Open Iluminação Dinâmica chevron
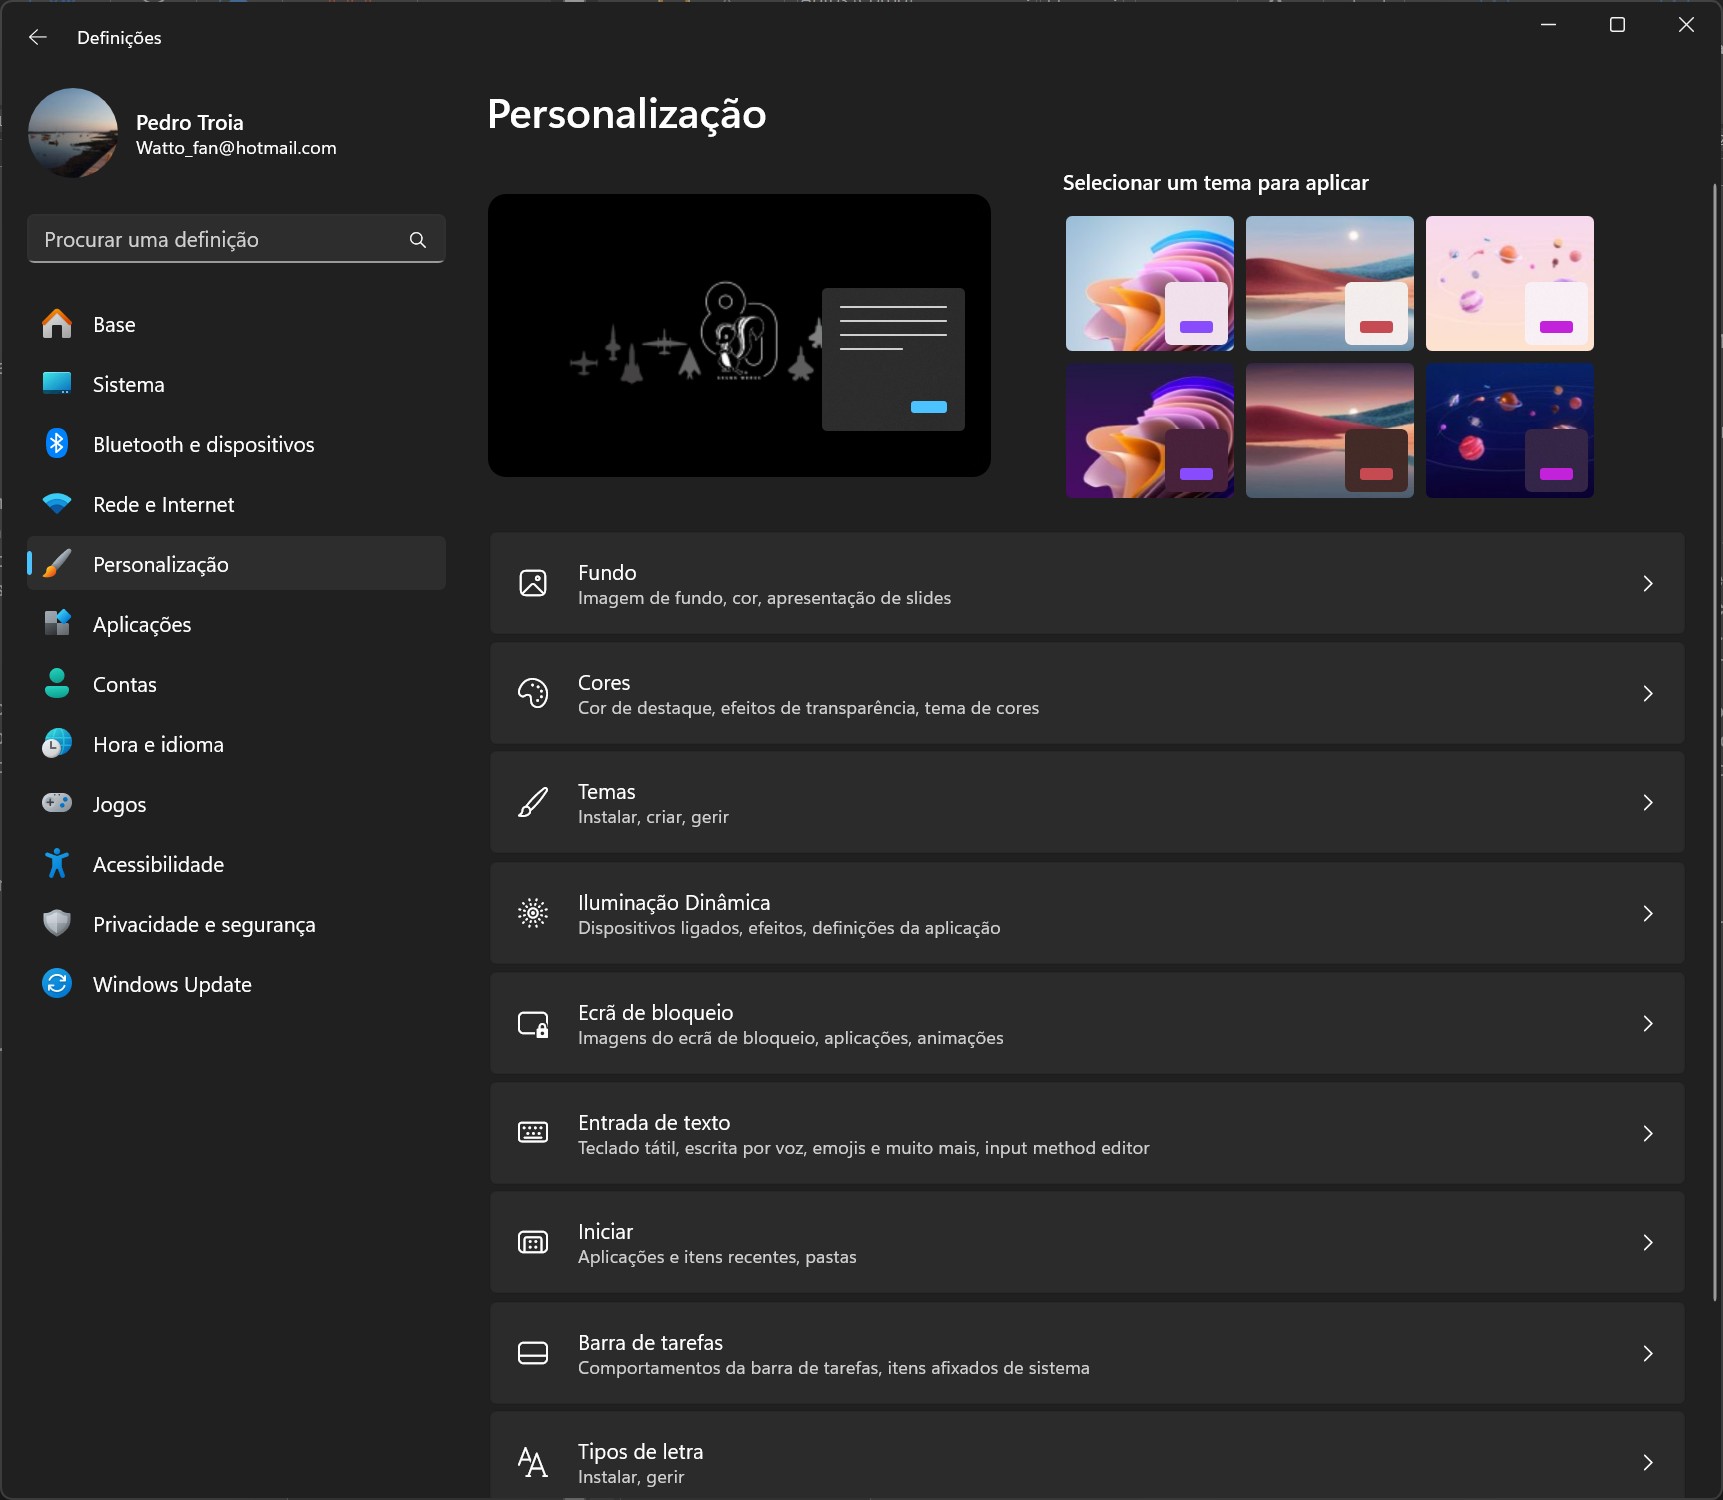The image size is (1723, 1500). click(x=1647, y=913)
